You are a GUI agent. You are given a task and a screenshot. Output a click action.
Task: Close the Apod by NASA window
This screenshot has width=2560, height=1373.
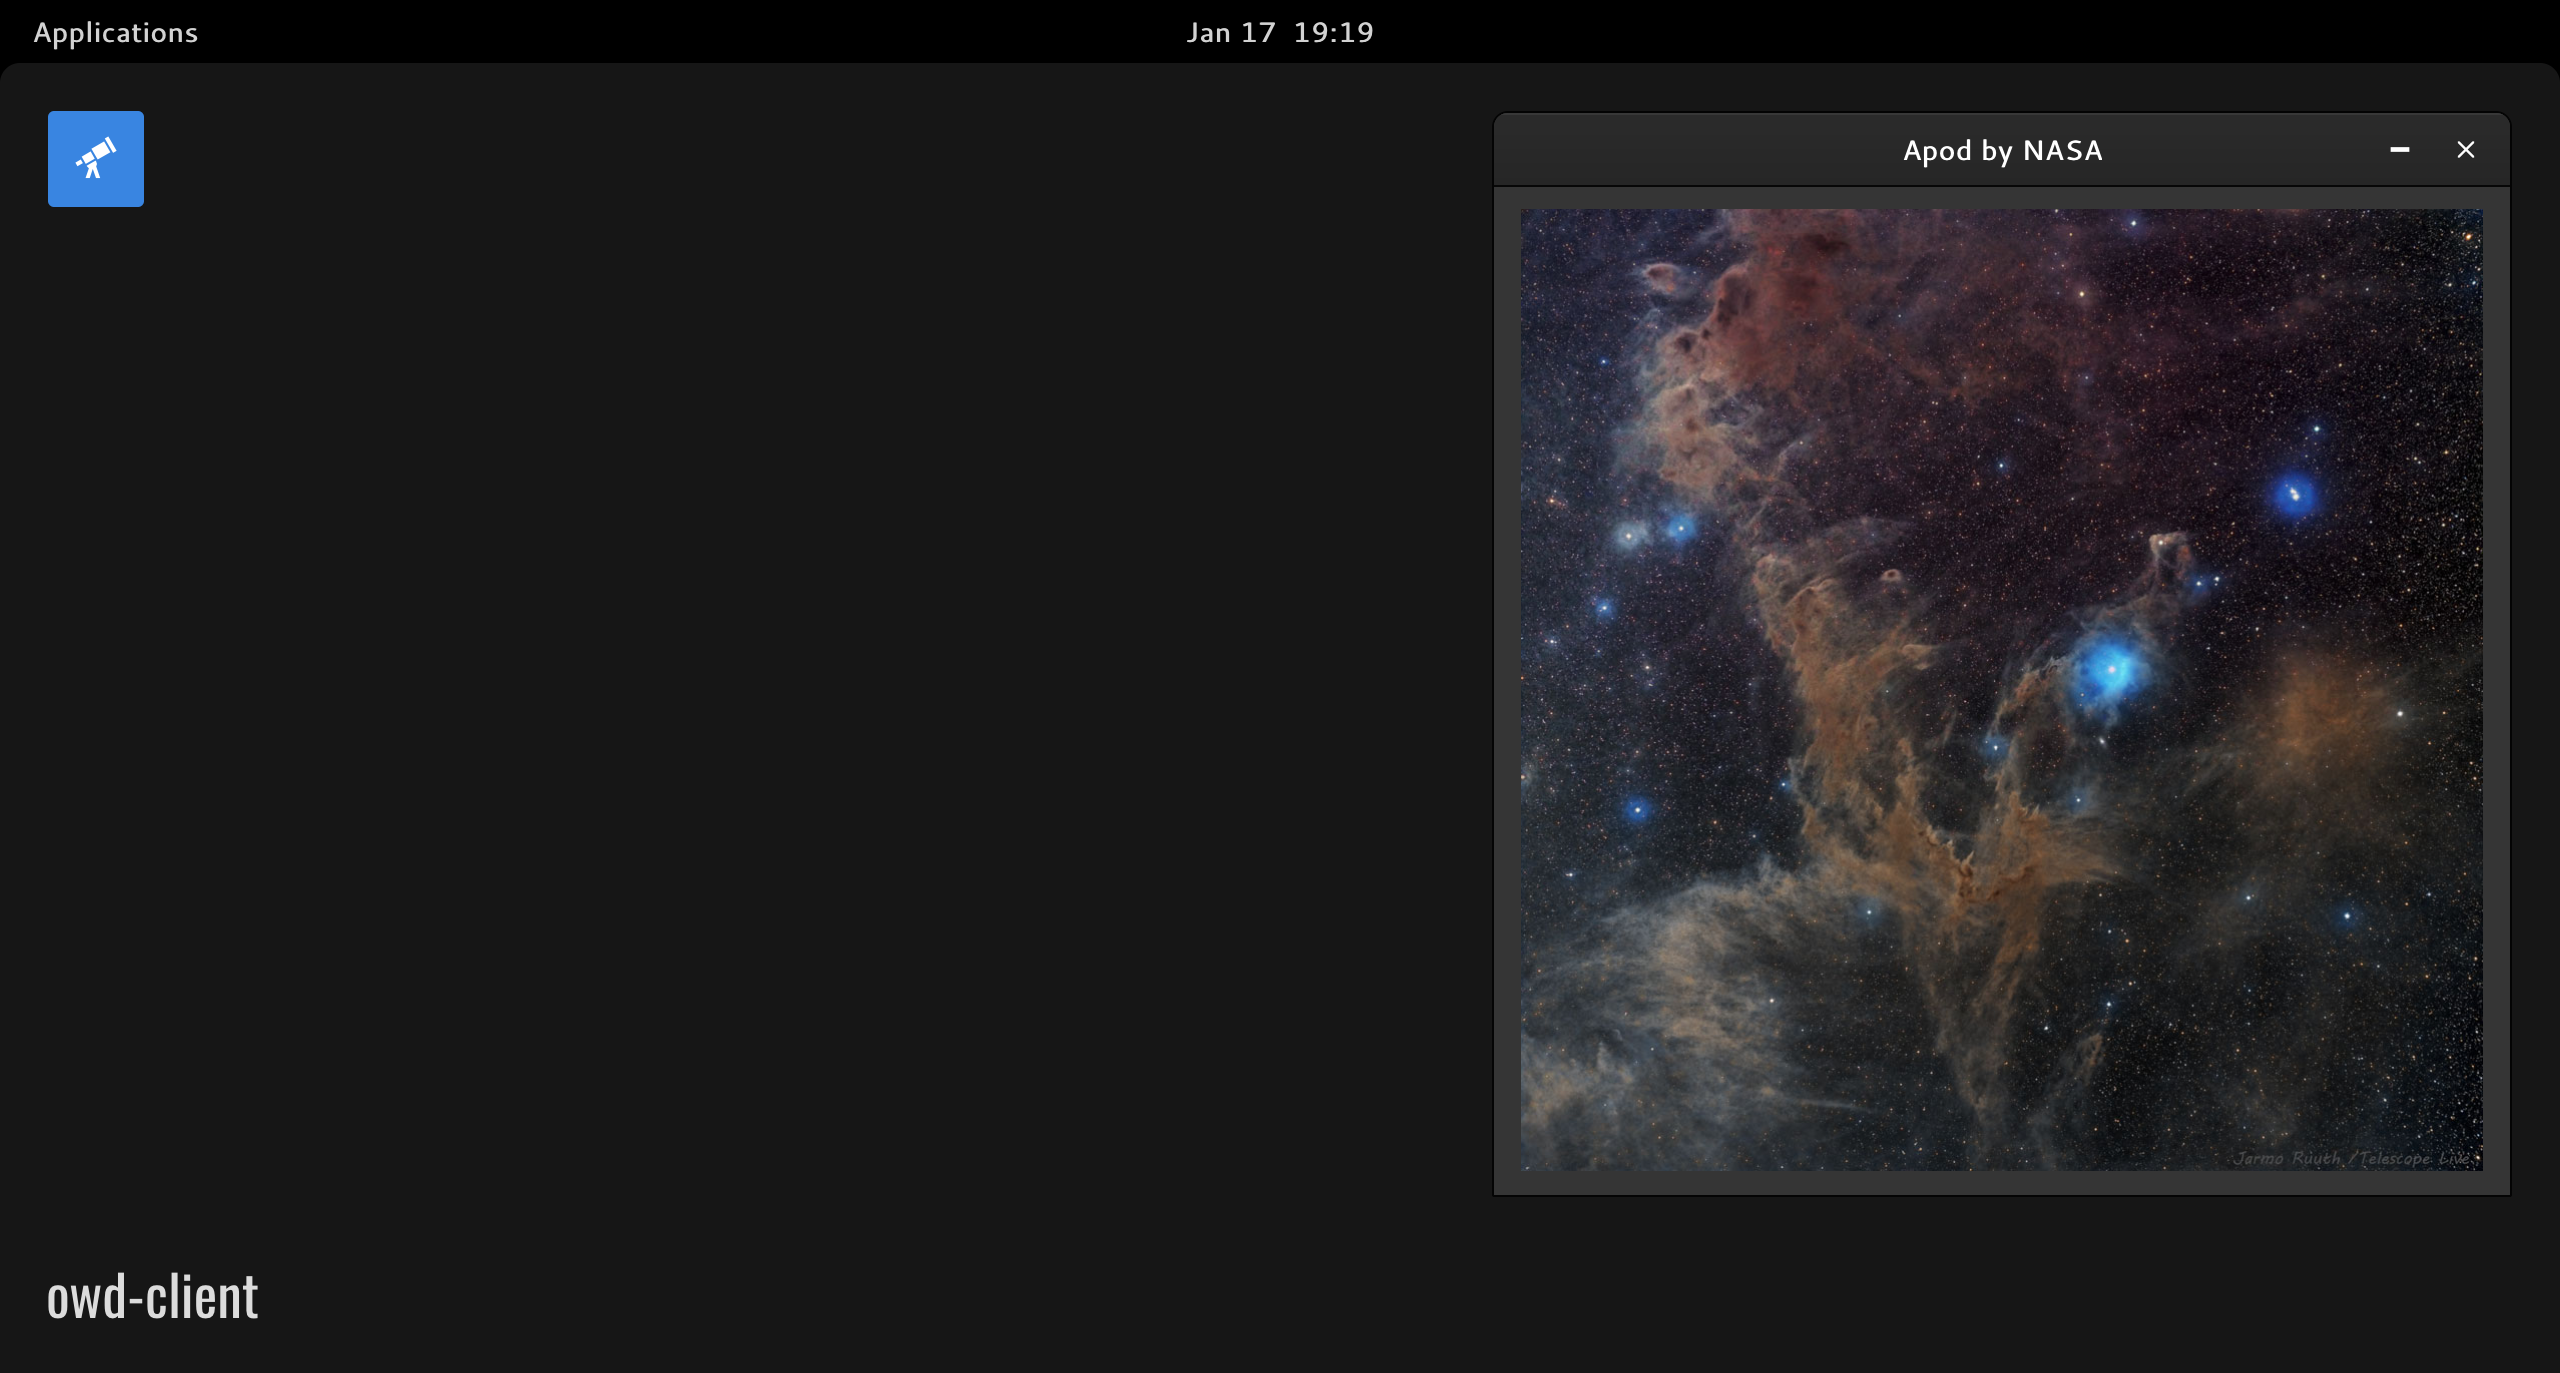(x=2465, y=150)
